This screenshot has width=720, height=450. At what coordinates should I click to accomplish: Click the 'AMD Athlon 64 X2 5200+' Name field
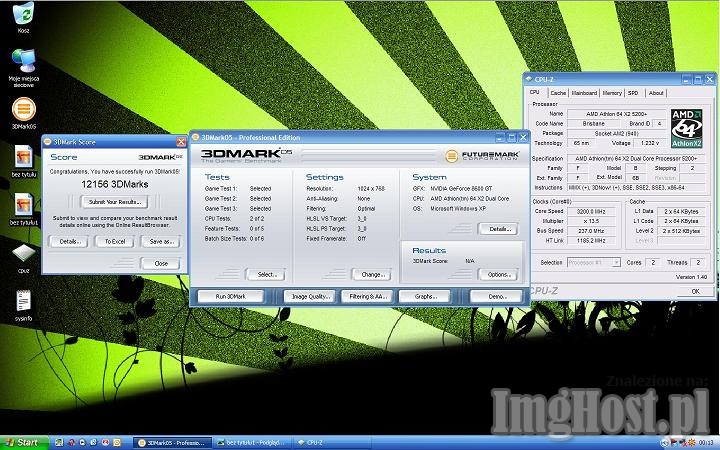[617, 113]
